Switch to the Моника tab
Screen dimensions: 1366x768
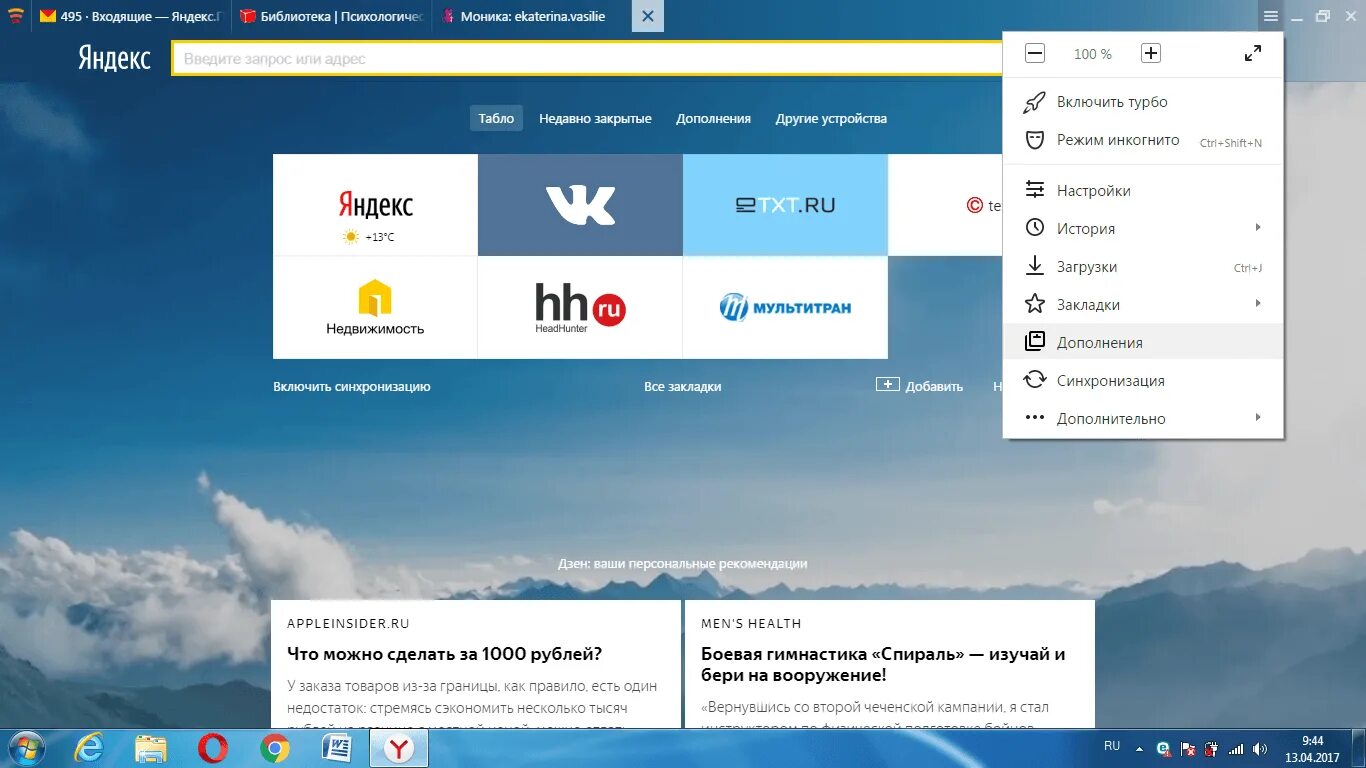532,16
